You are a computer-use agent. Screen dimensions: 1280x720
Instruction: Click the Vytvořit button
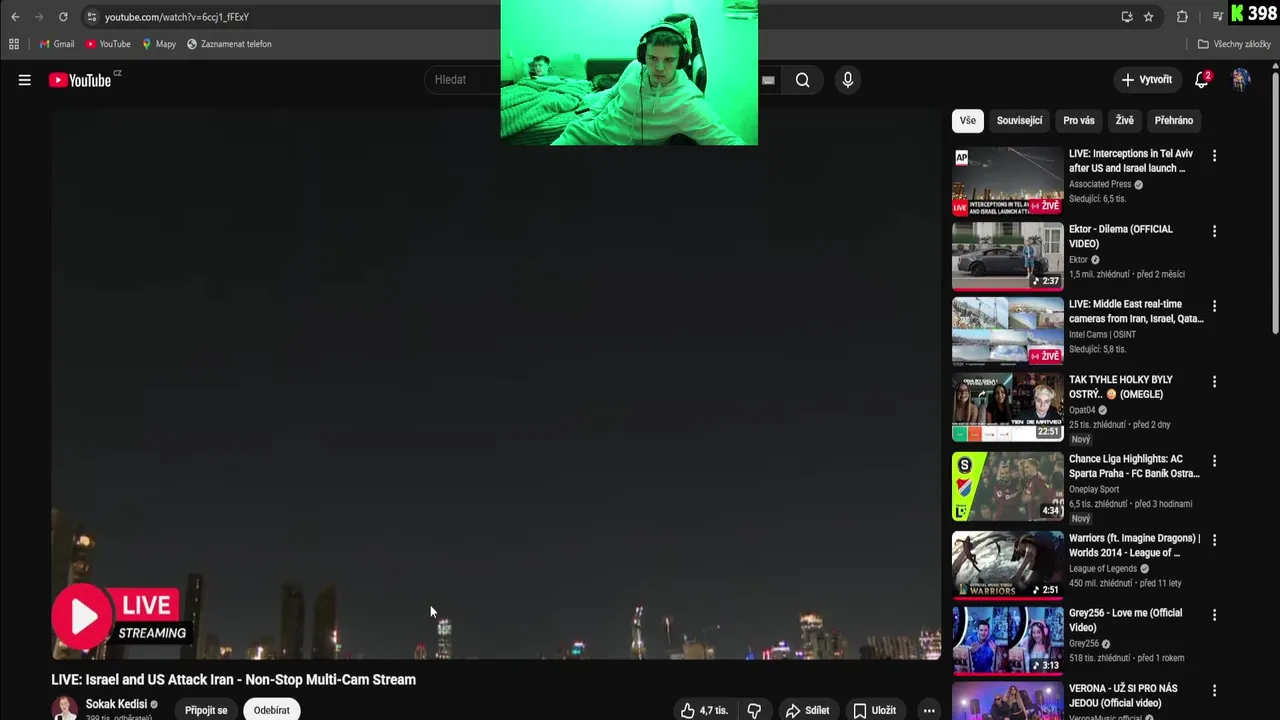tap(1146, 80)
